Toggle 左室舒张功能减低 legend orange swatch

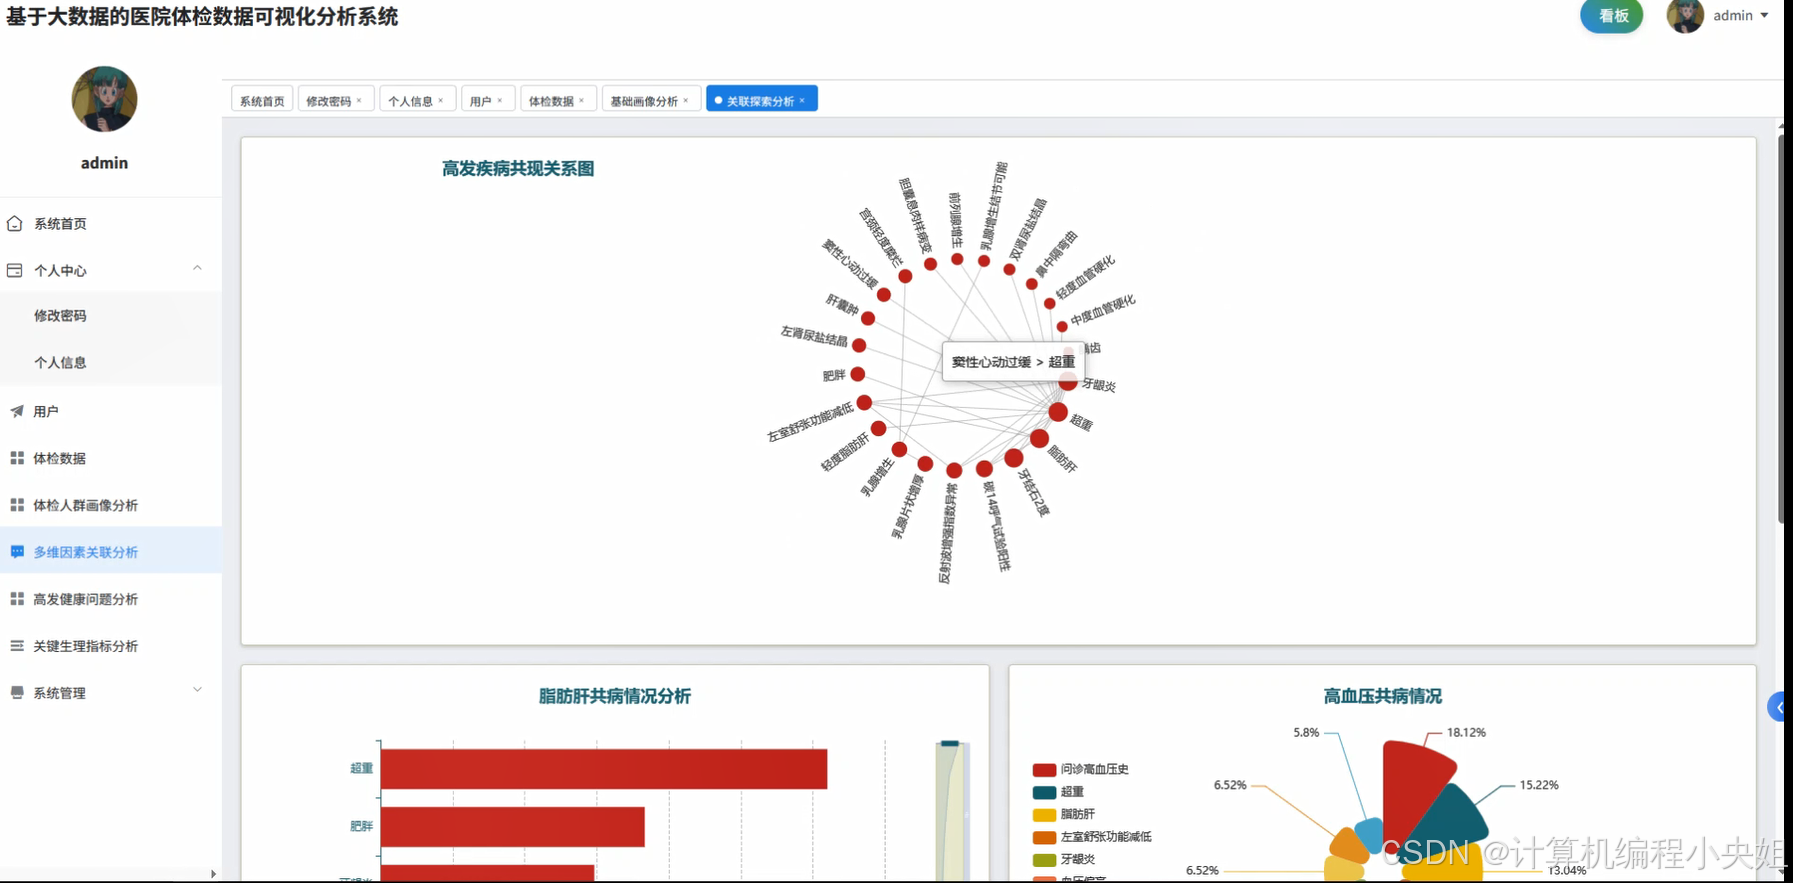[x=1044, y=837]
